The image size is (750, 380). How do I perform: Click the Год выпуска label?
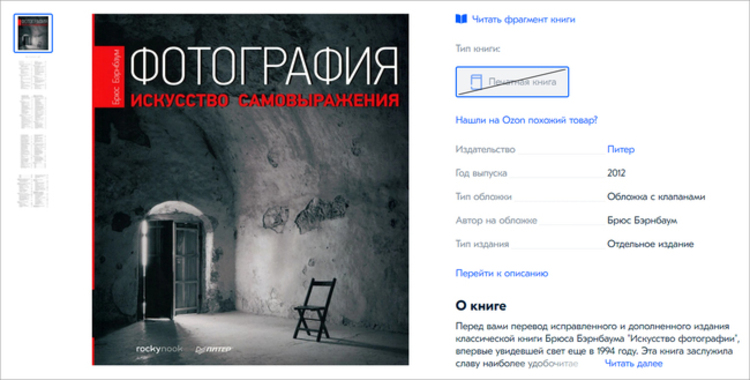(x=481, y=173)
